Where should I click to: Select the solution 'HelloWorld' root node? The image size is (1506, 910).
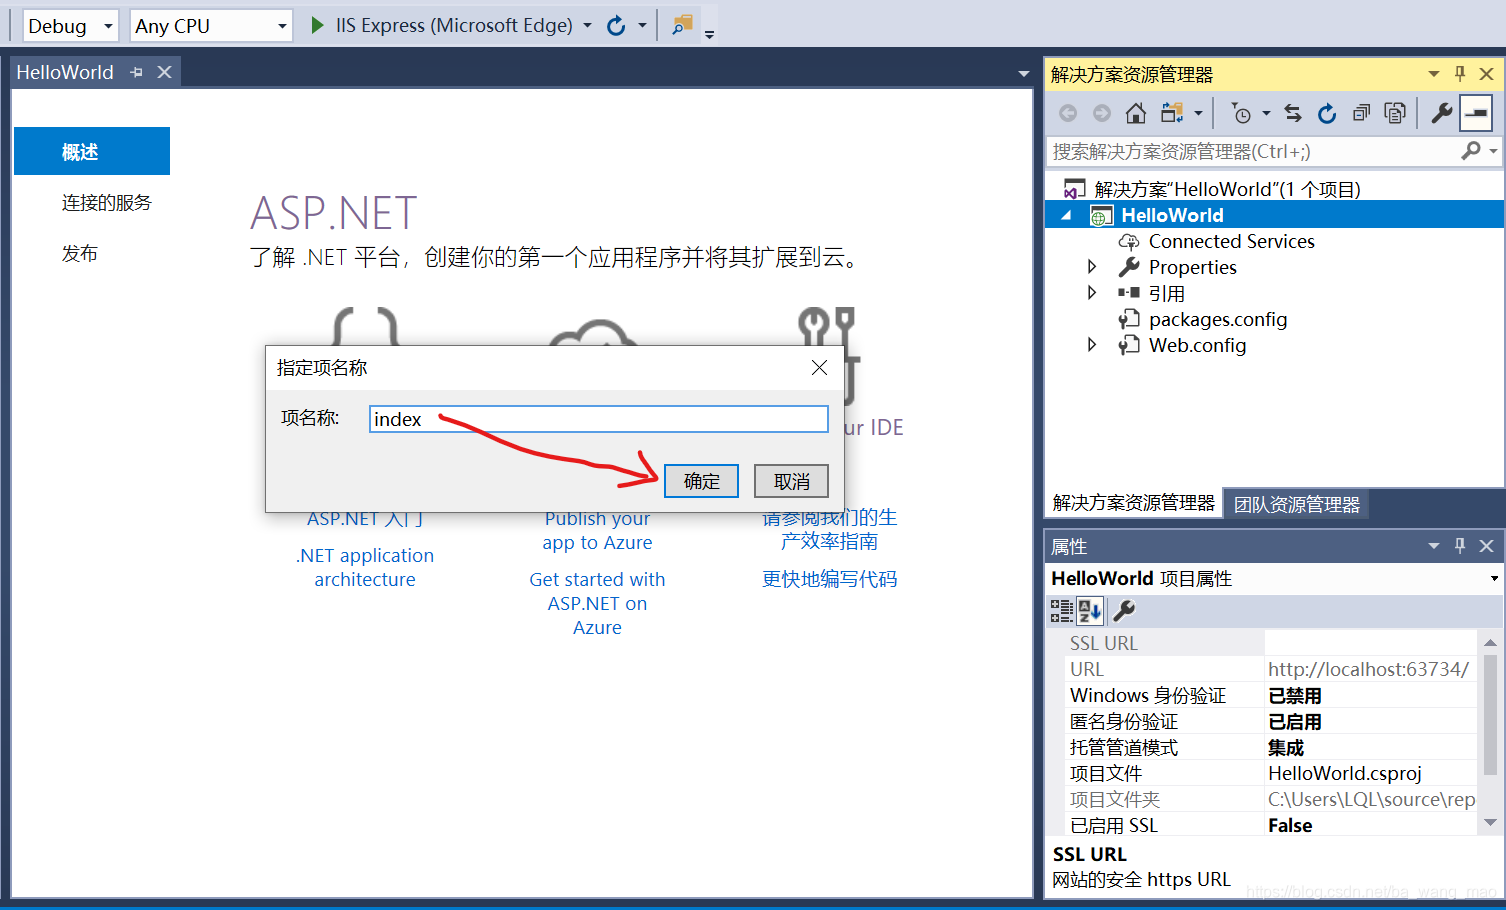1227,189
